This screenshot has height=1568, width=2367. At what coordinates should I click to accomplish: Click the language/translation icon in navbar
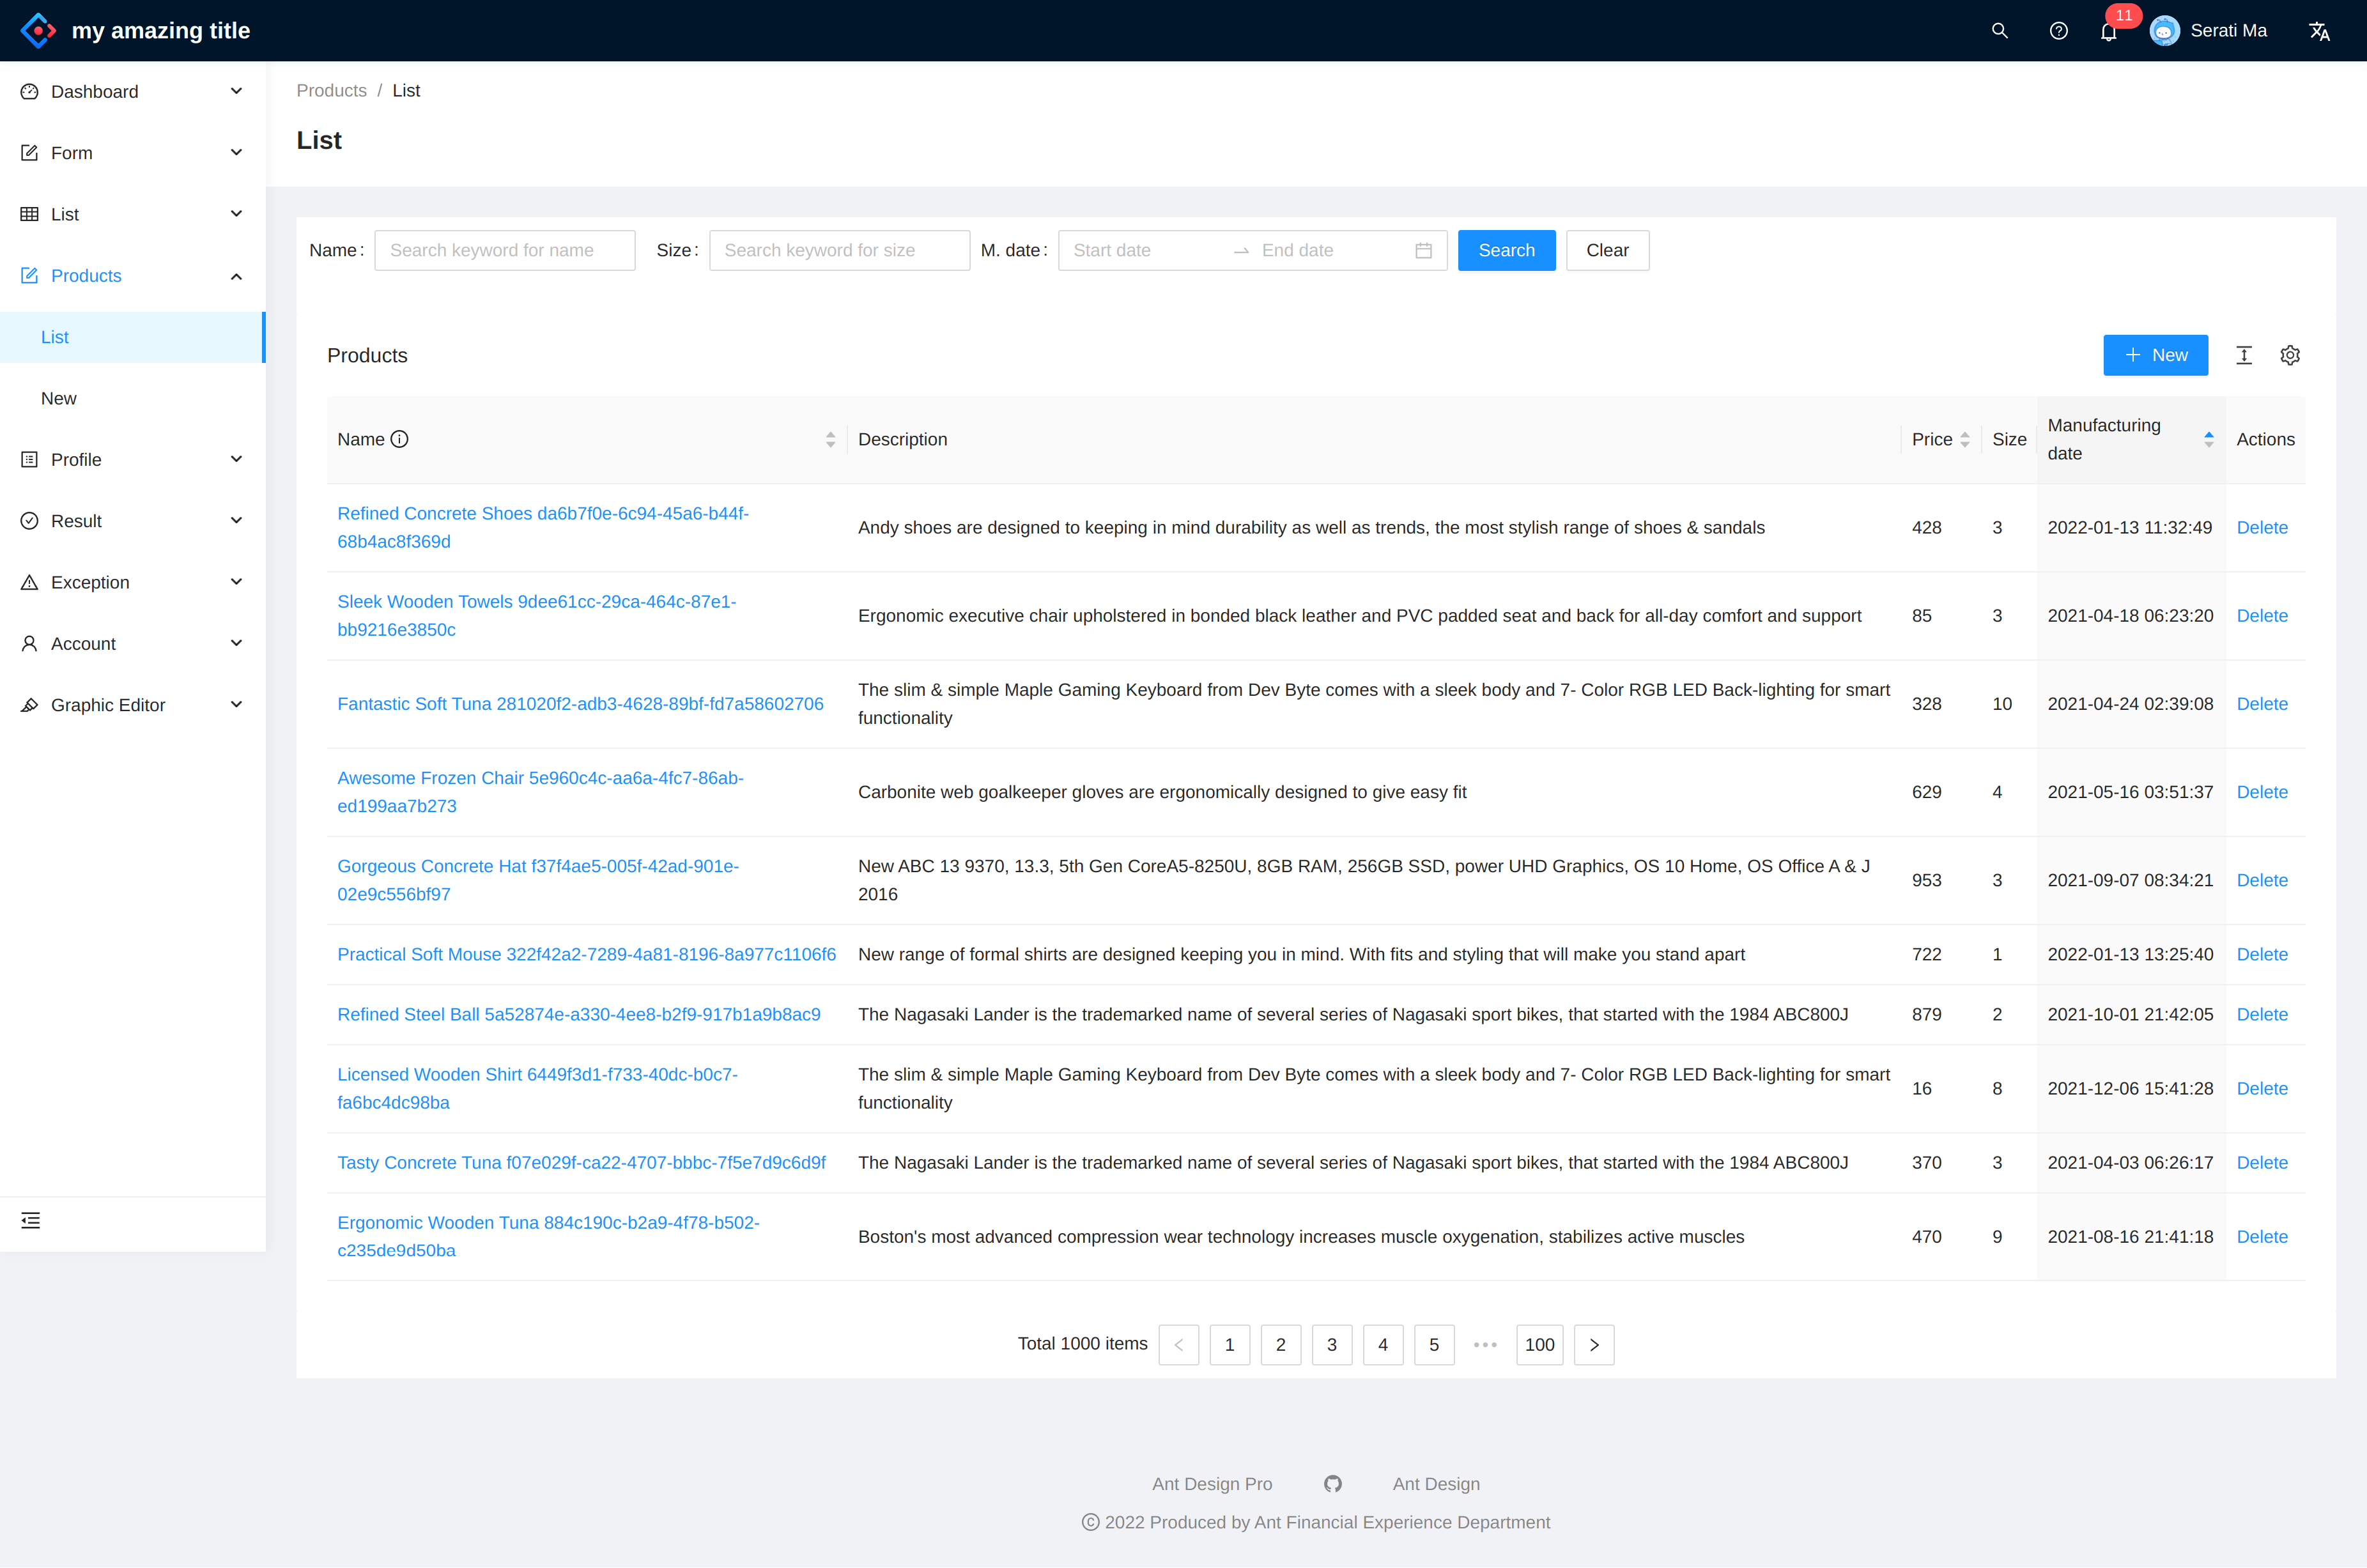pyautogui.click(x=2318, y=30)
